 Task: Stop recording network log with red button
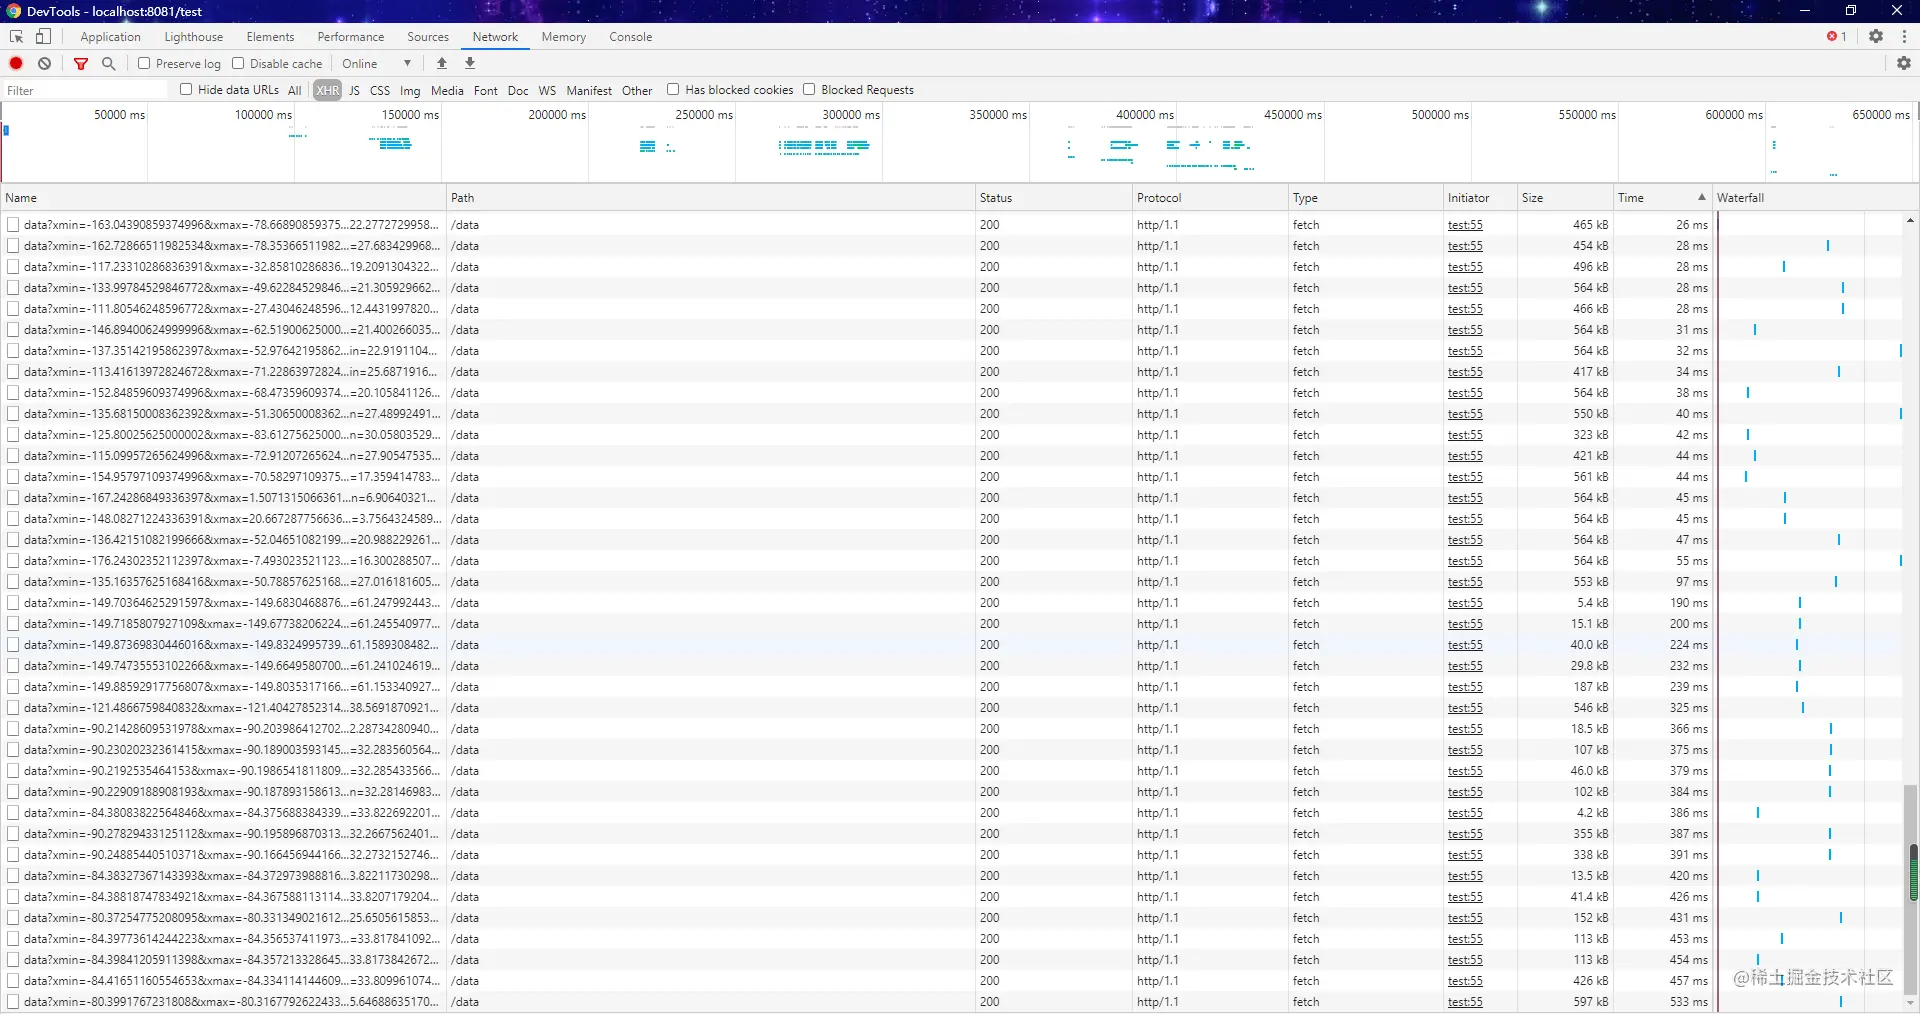pyautogui.click(x=16, y=63)
